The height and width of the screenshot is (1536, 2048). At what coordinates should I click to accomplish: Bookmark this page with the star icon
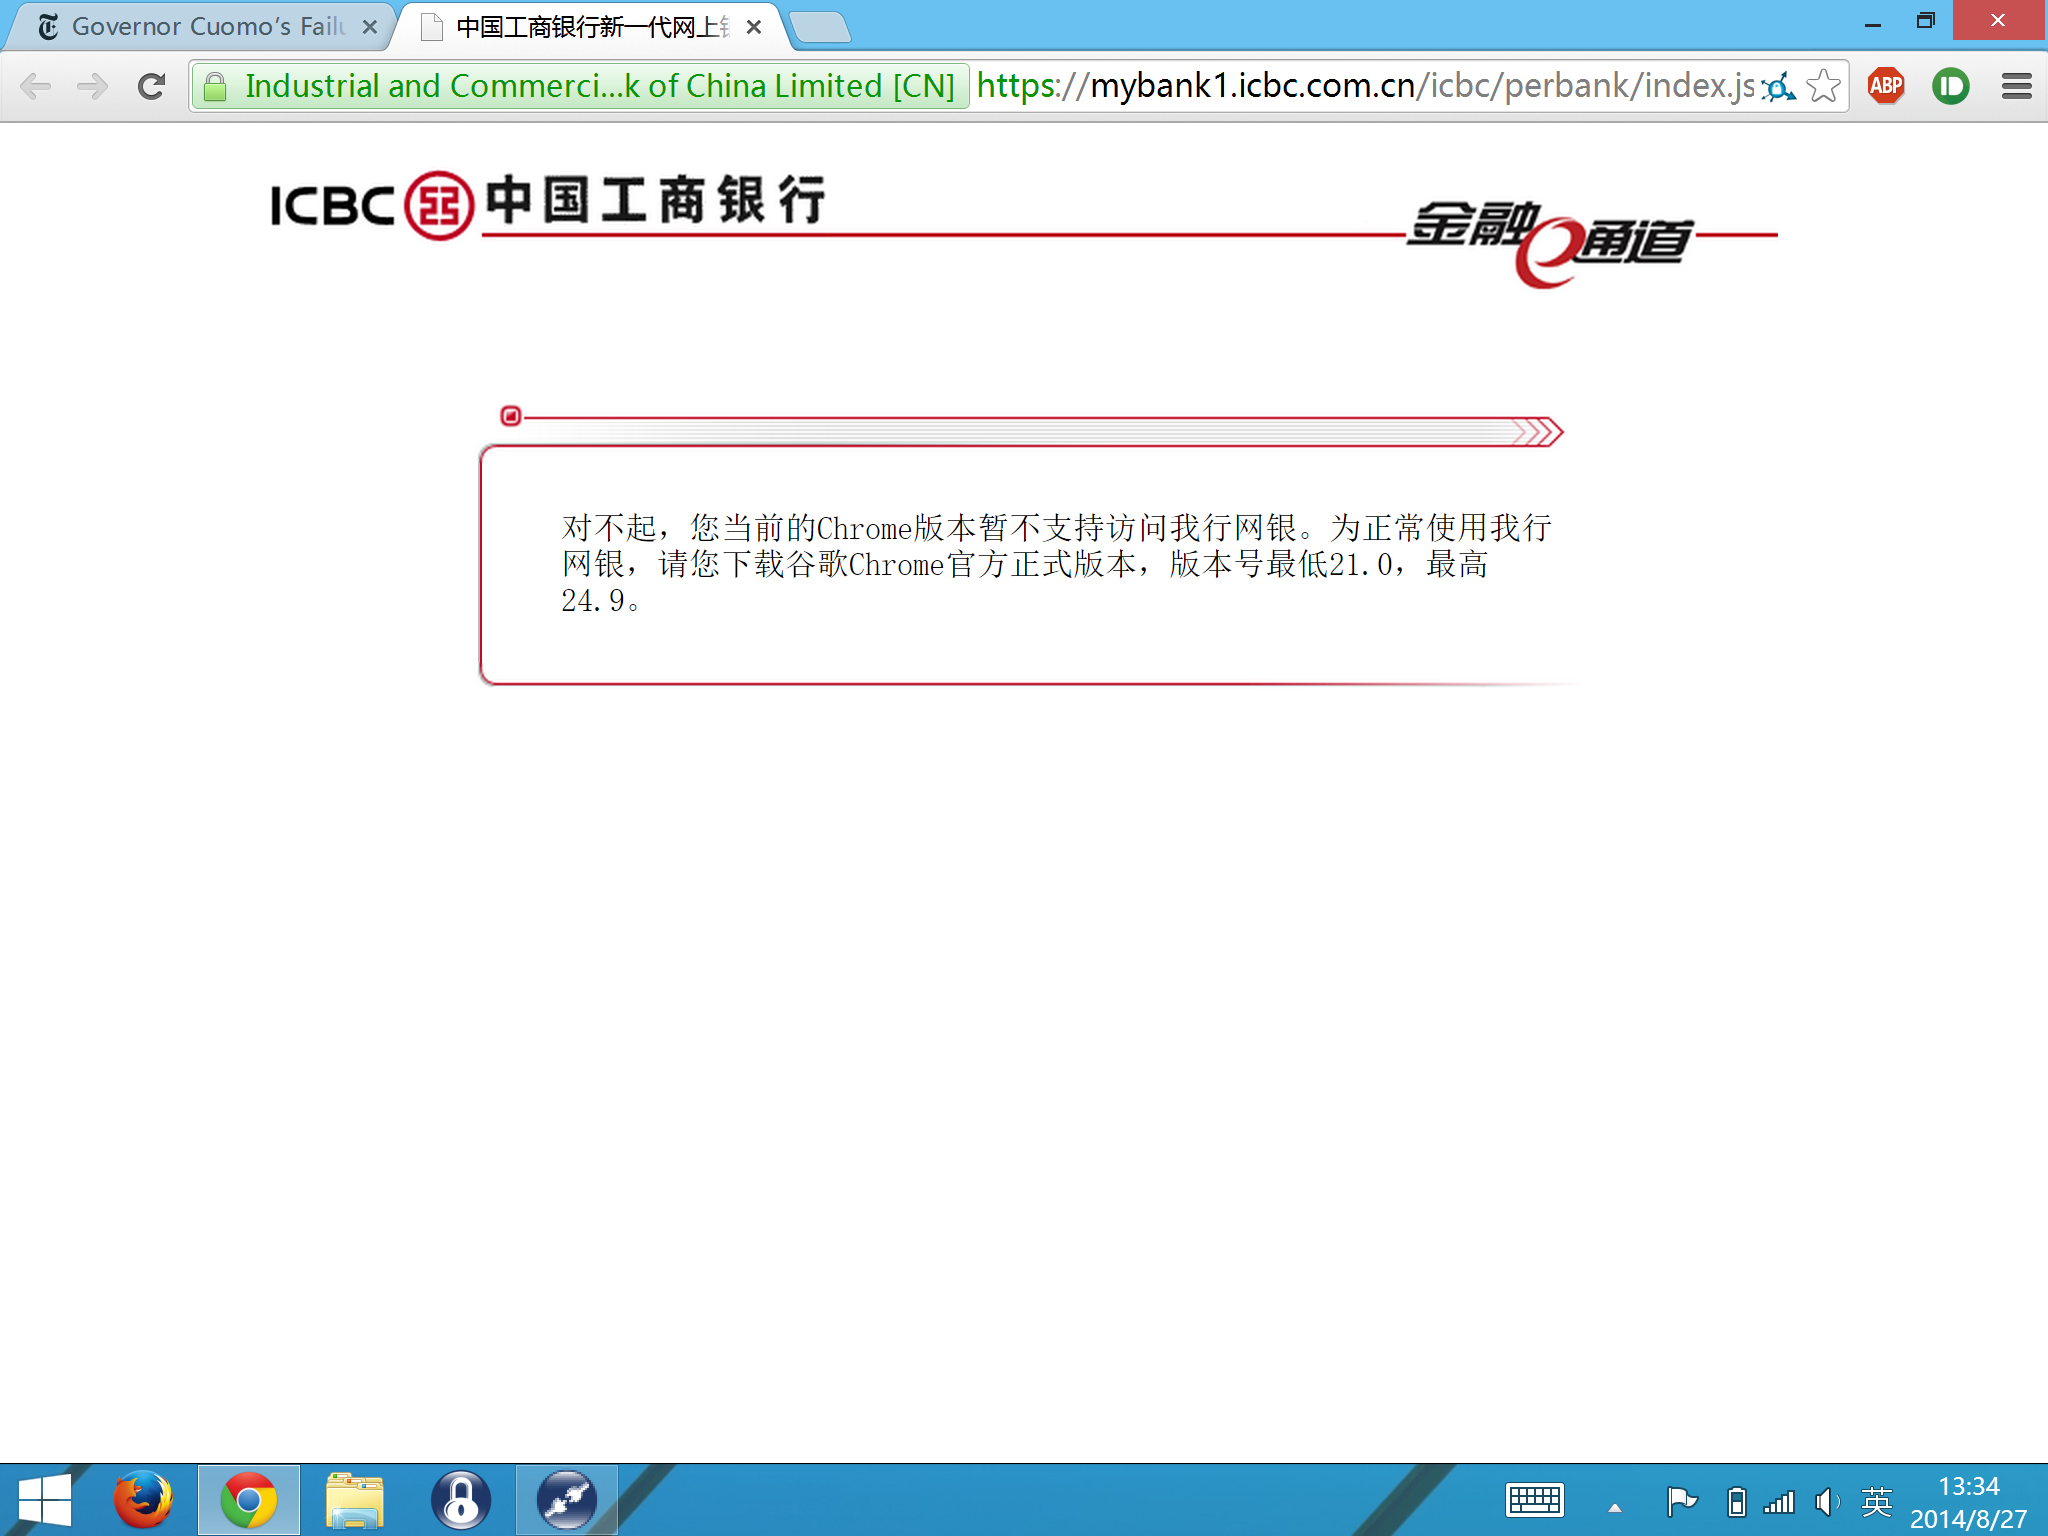point(1824,87)
